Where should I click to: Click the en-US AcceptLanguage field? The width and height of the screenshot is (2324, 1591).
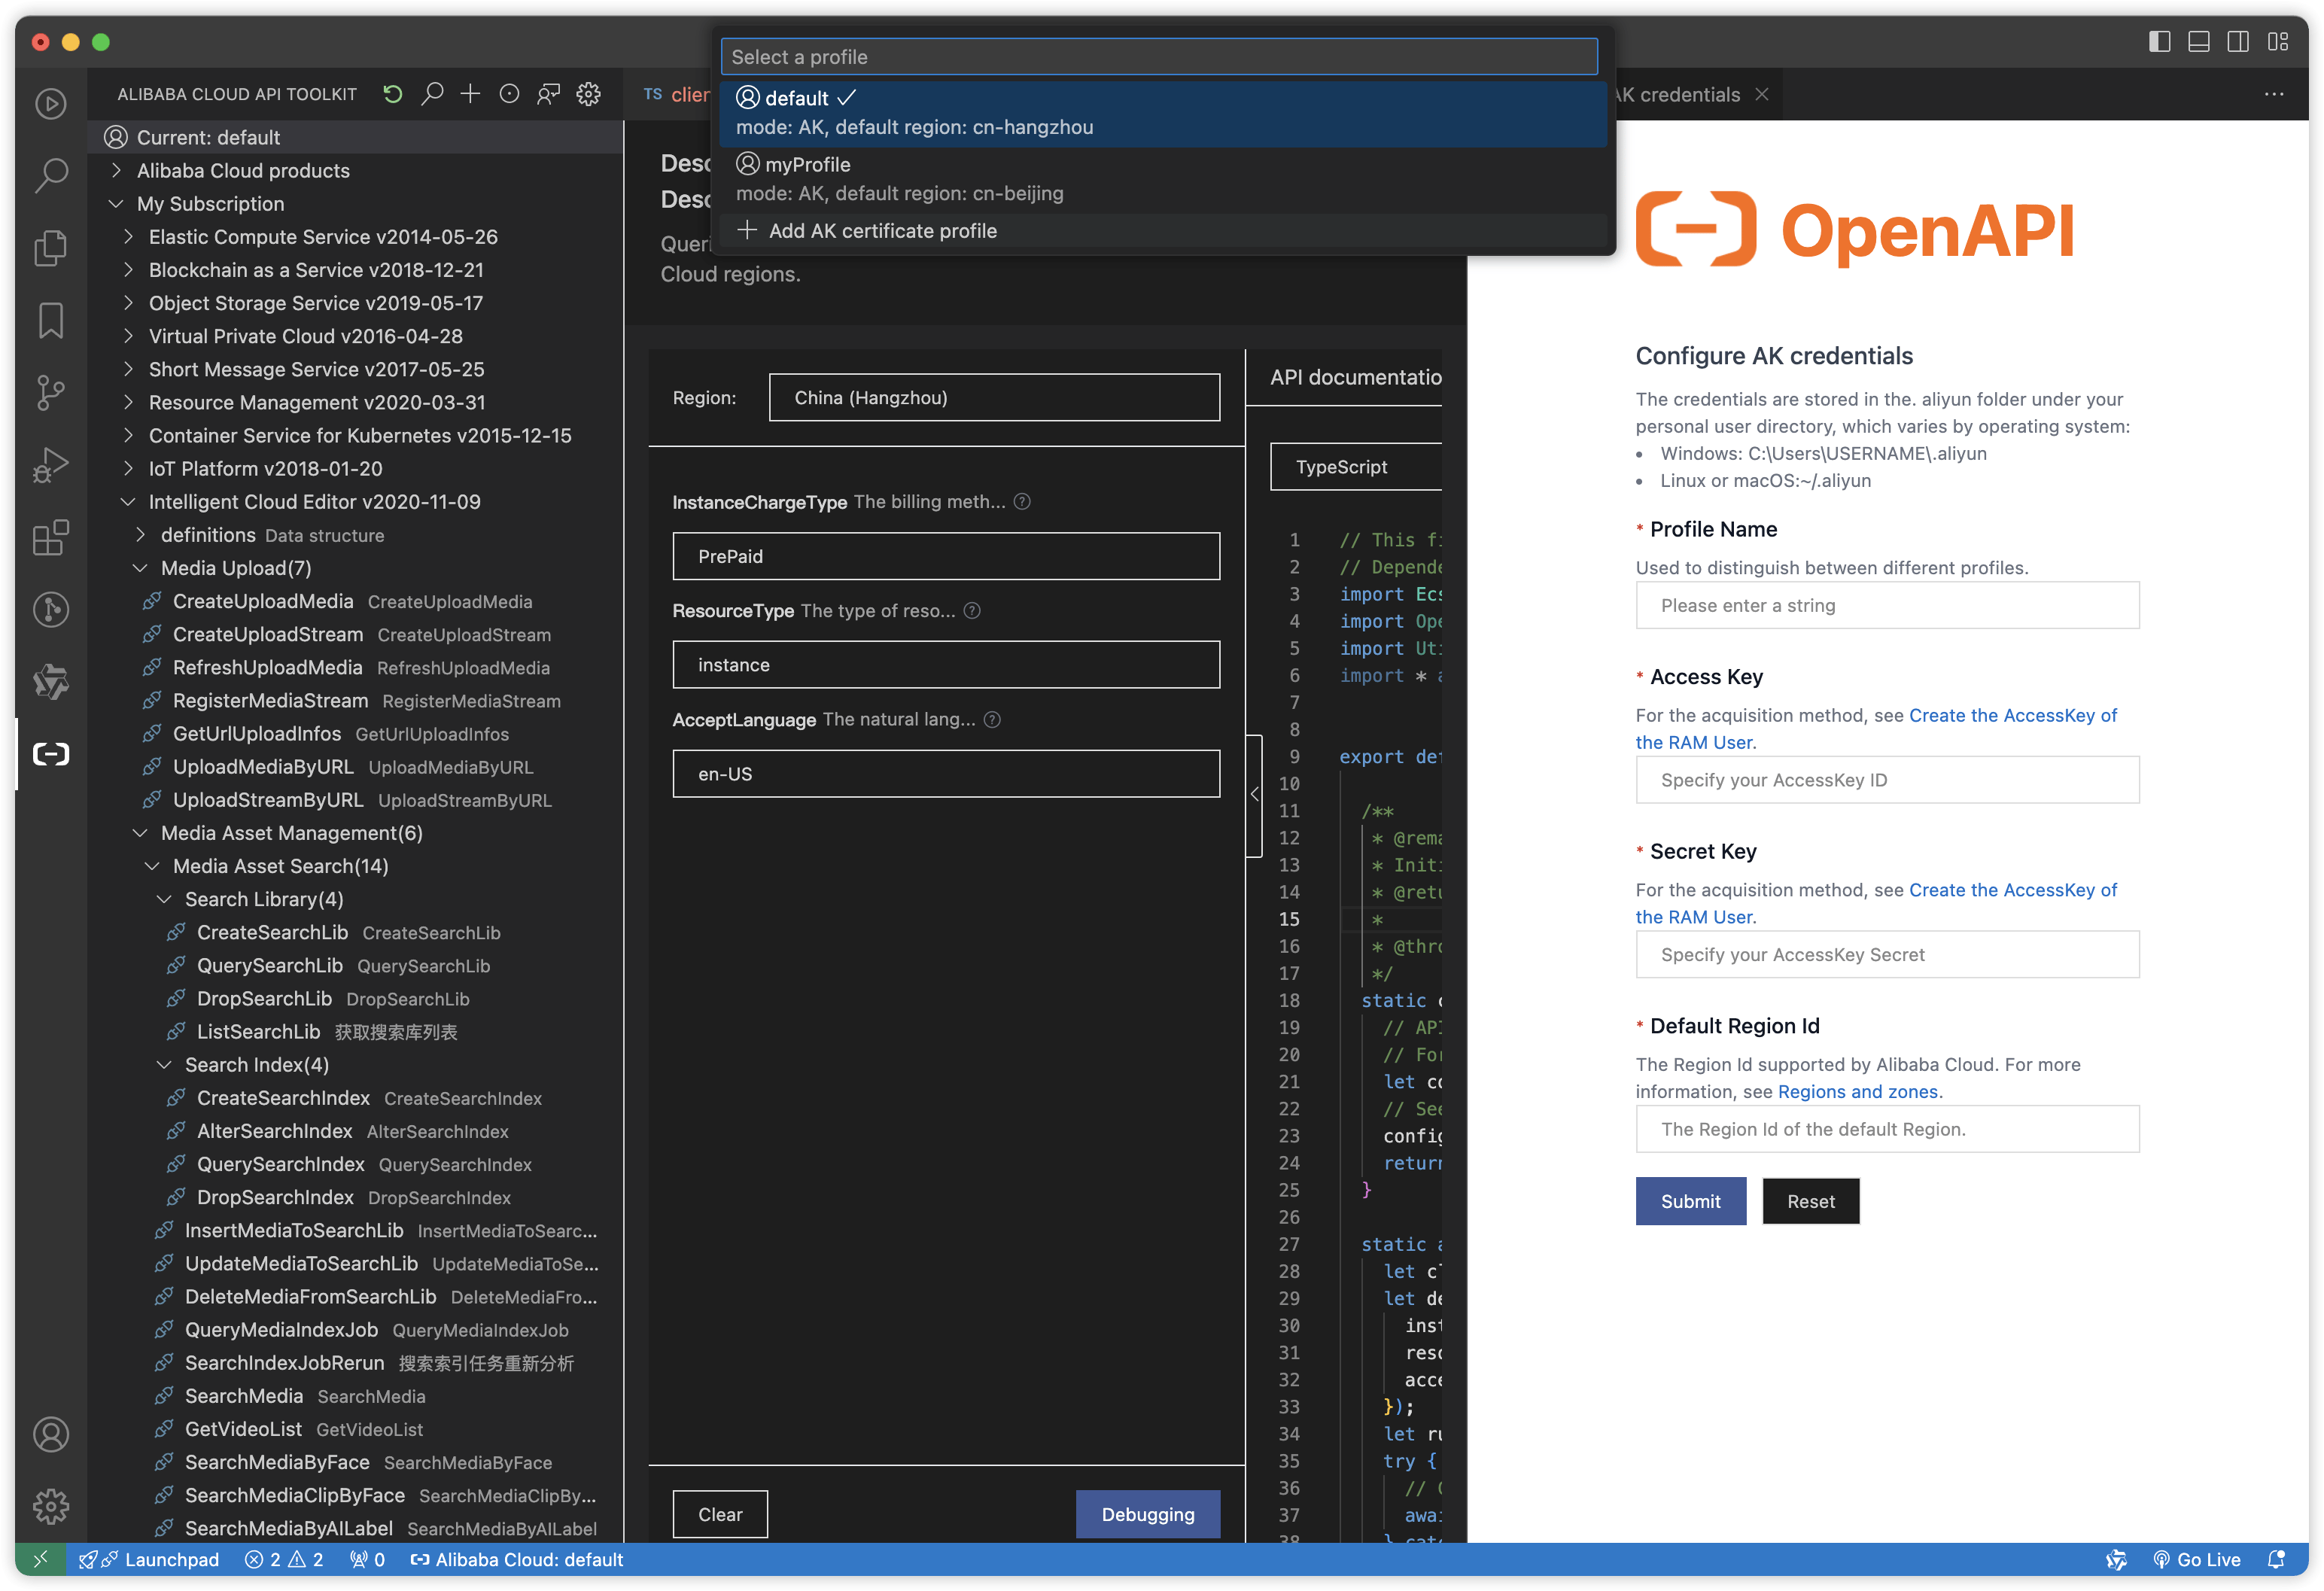pos(946,774)
